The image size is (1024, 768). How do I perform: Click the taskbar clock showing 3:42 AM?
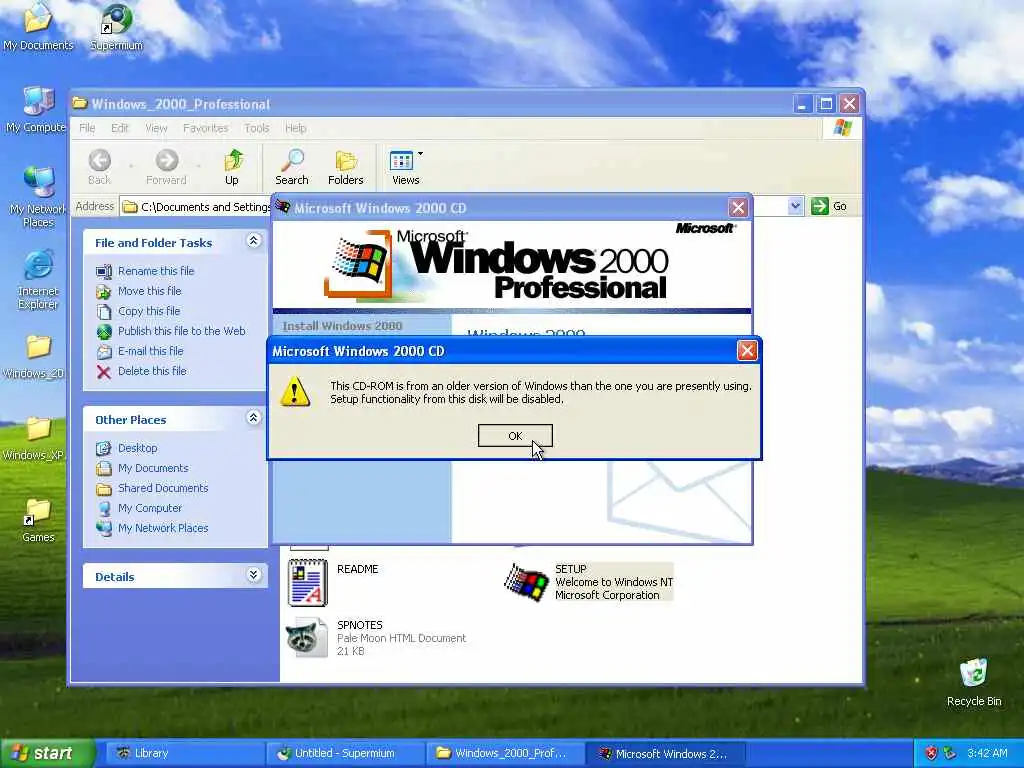point(987,753)
